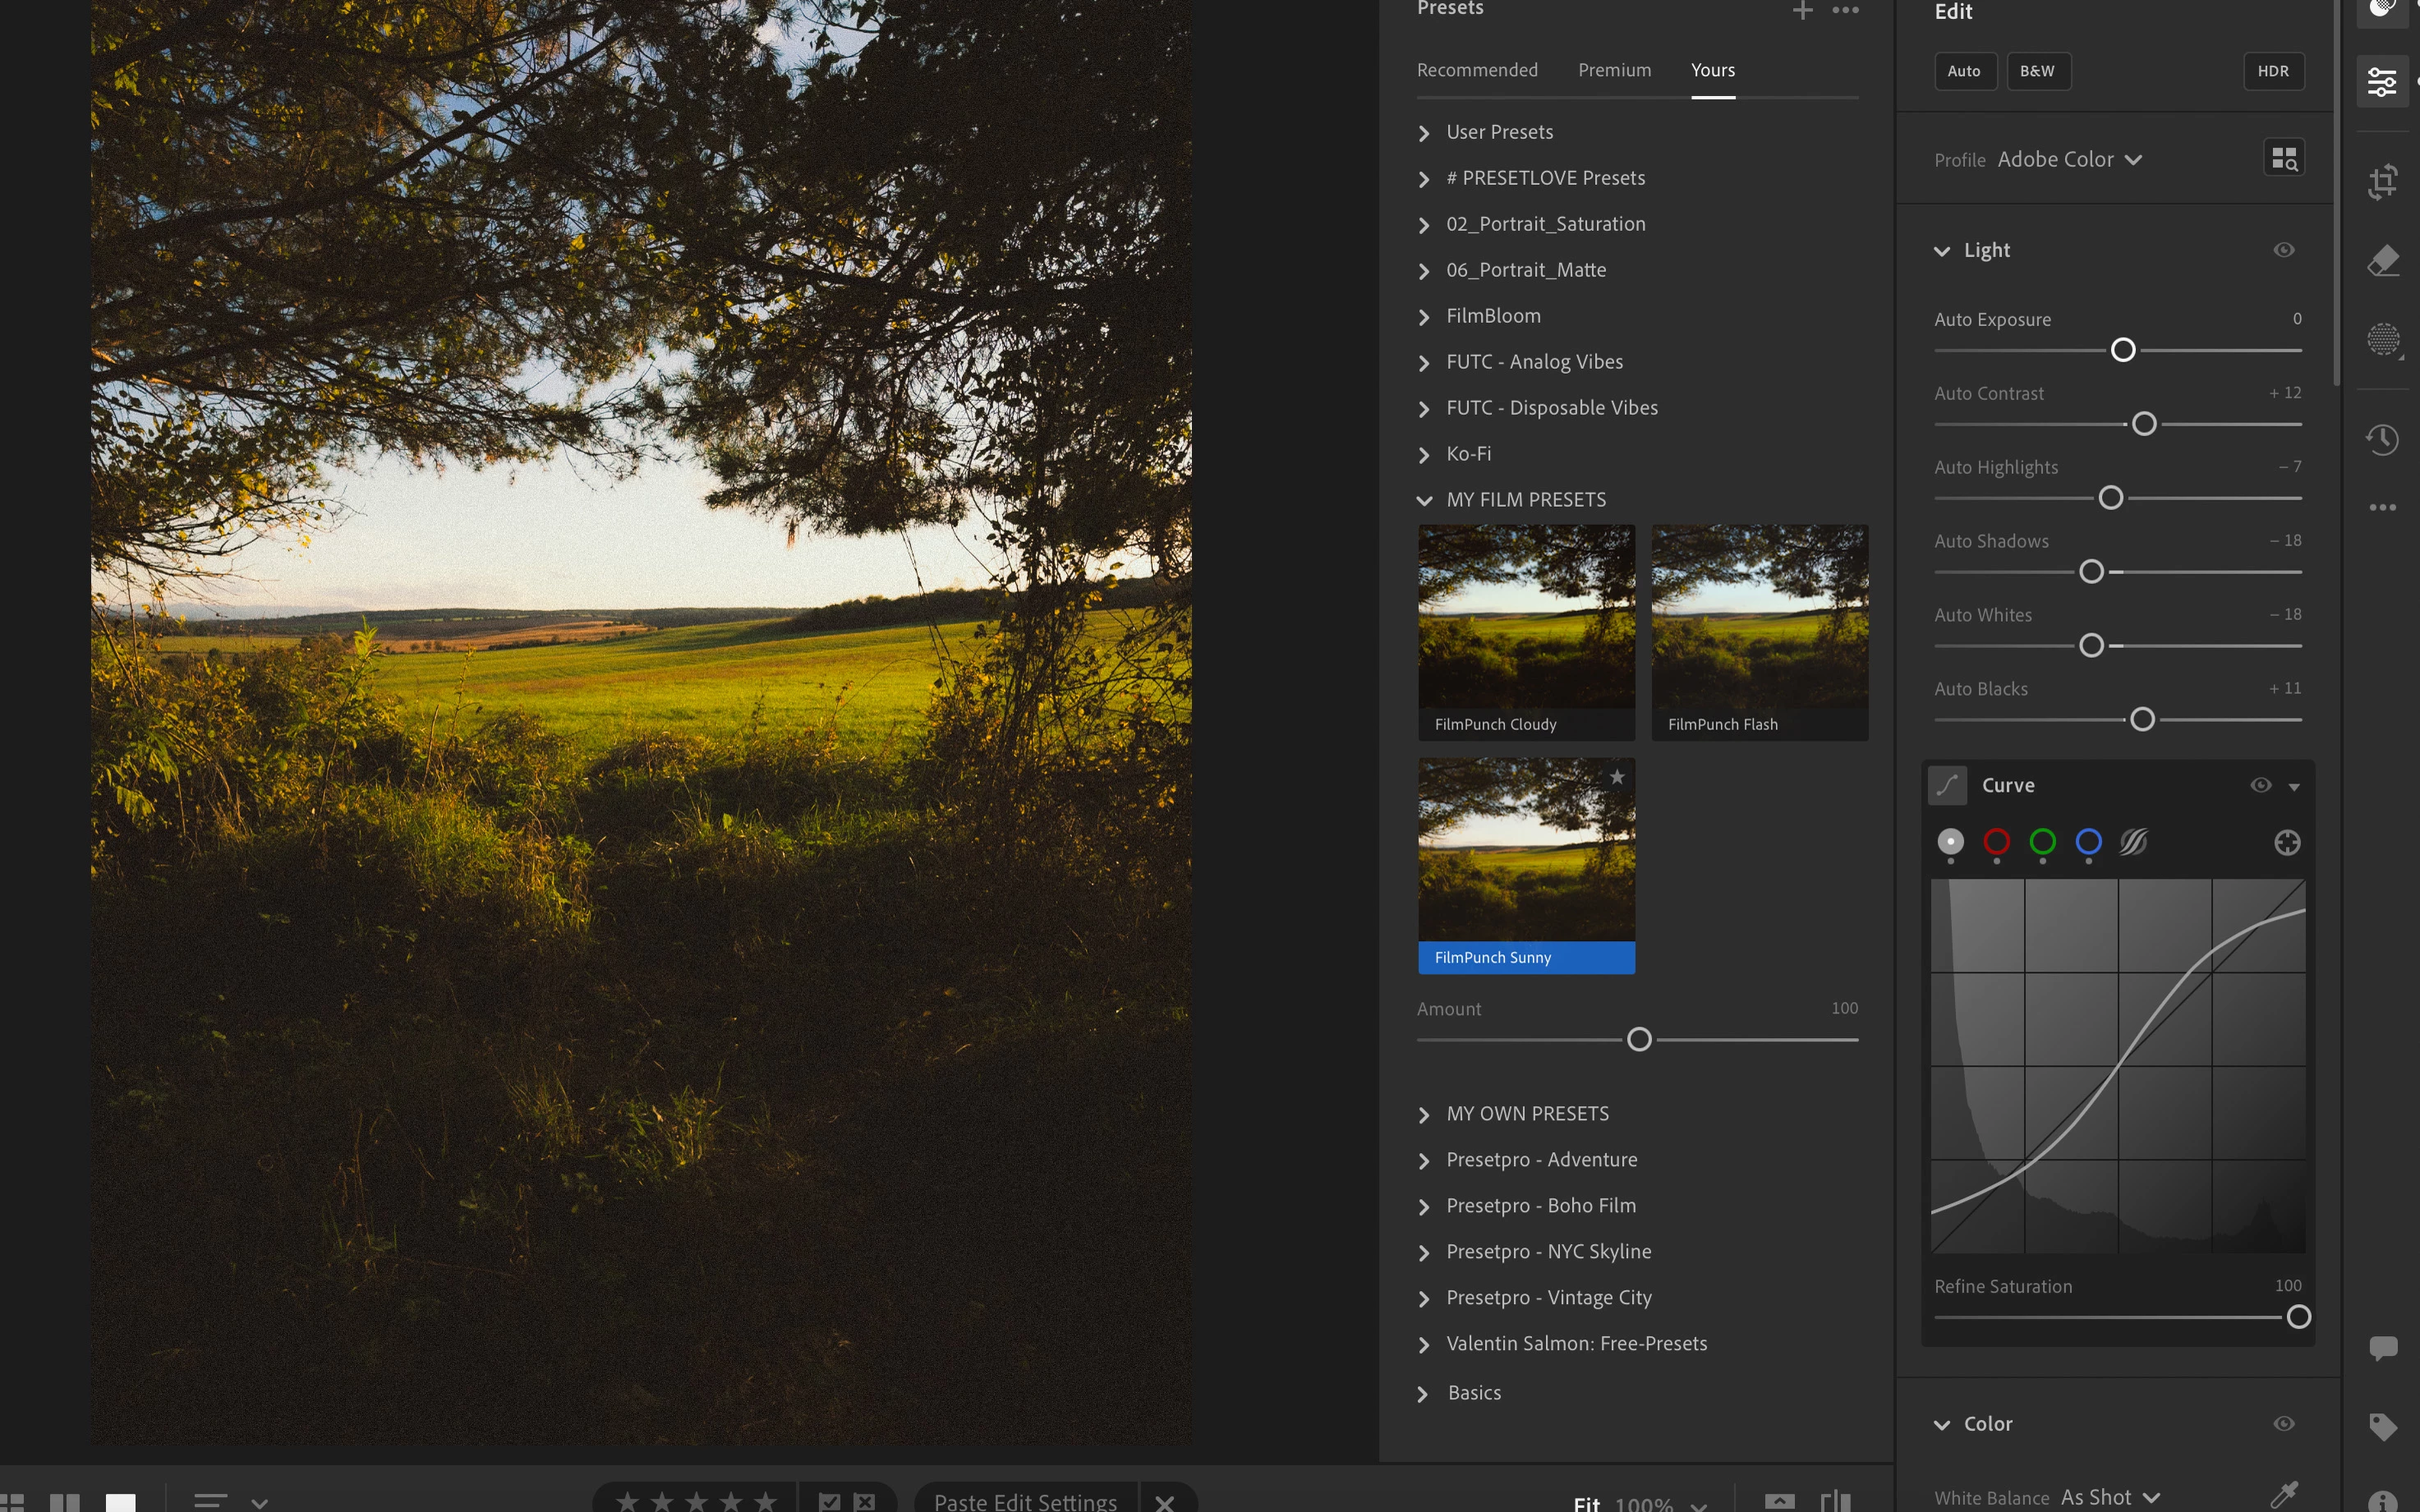This screenshot has height=1512, width=2420.
Task: Click the B&W button
Action: [x=2037, y=71]
